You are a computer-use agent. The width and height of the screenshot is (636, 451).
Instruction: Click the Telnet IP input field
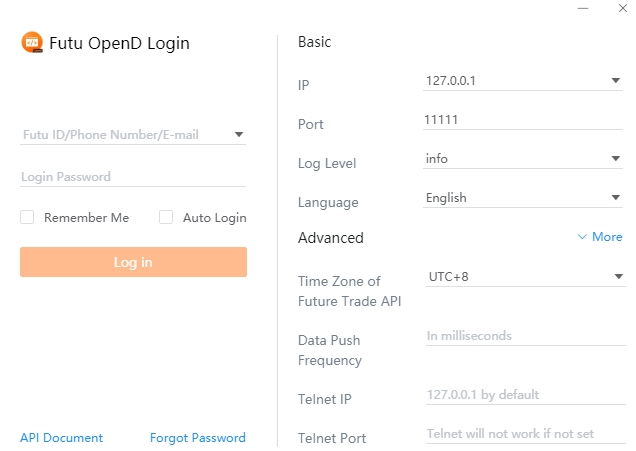[522, 395]
